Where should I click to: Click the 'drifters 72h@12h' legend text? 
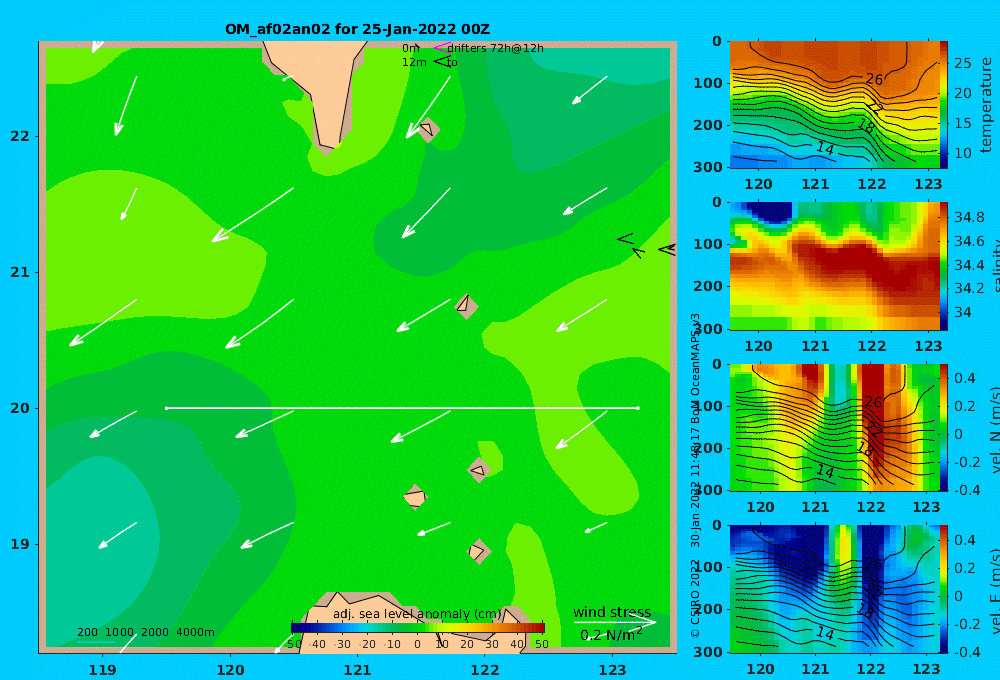pyautogui.click(x=496, y=48)
